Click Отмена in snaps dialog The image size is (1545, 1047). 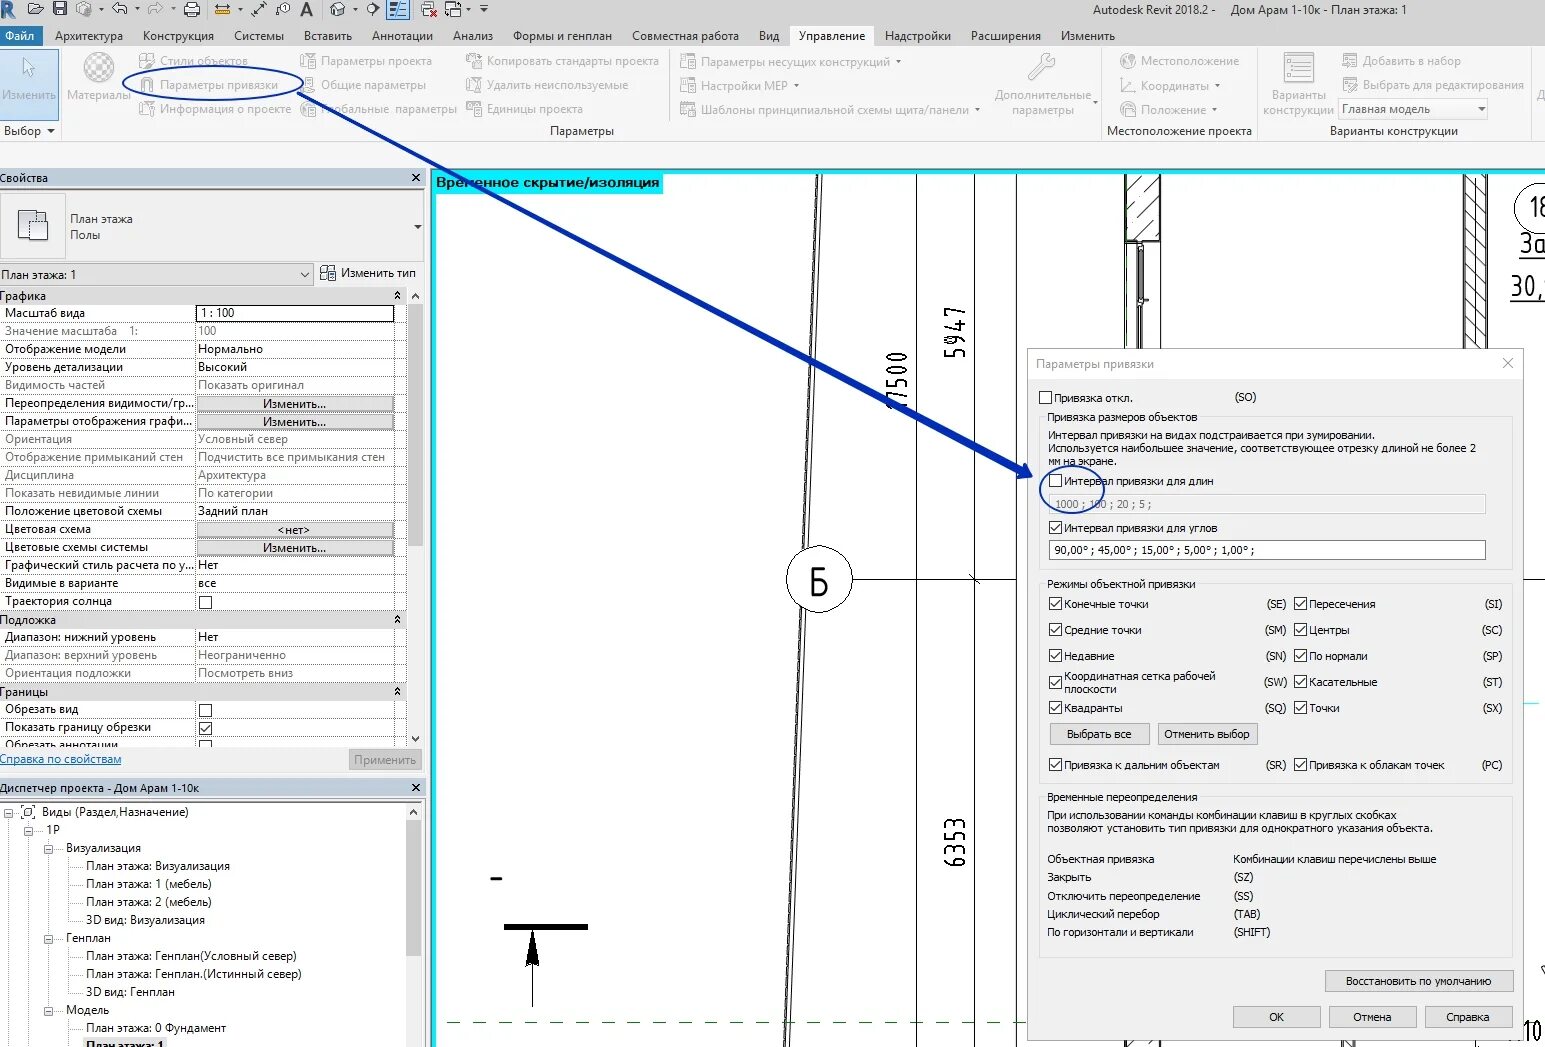pyautogui.click(x=1372, y=1017)
